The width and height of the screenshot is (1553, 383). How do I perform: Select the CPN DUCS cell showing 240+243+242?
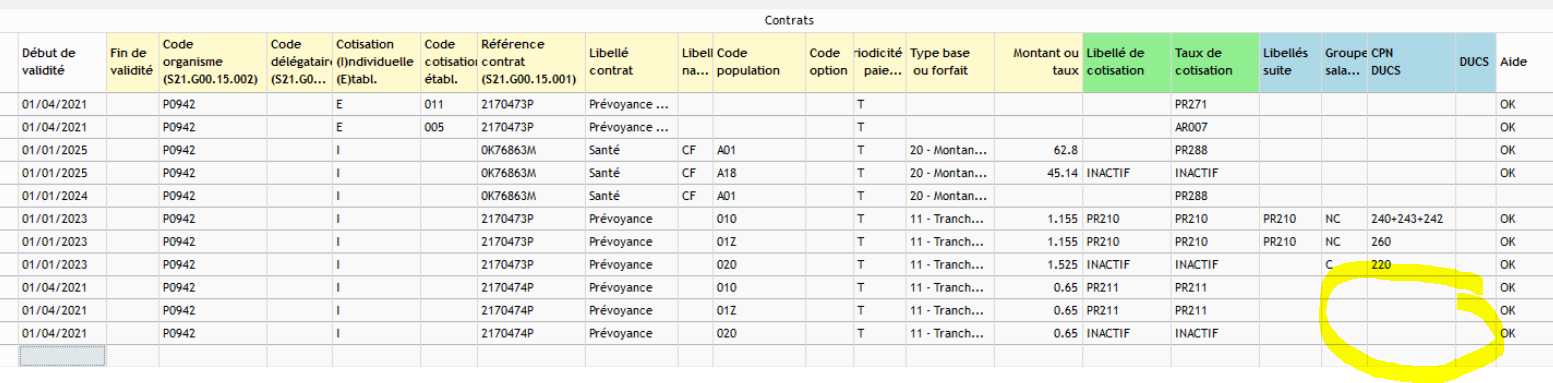(1411, 218)
